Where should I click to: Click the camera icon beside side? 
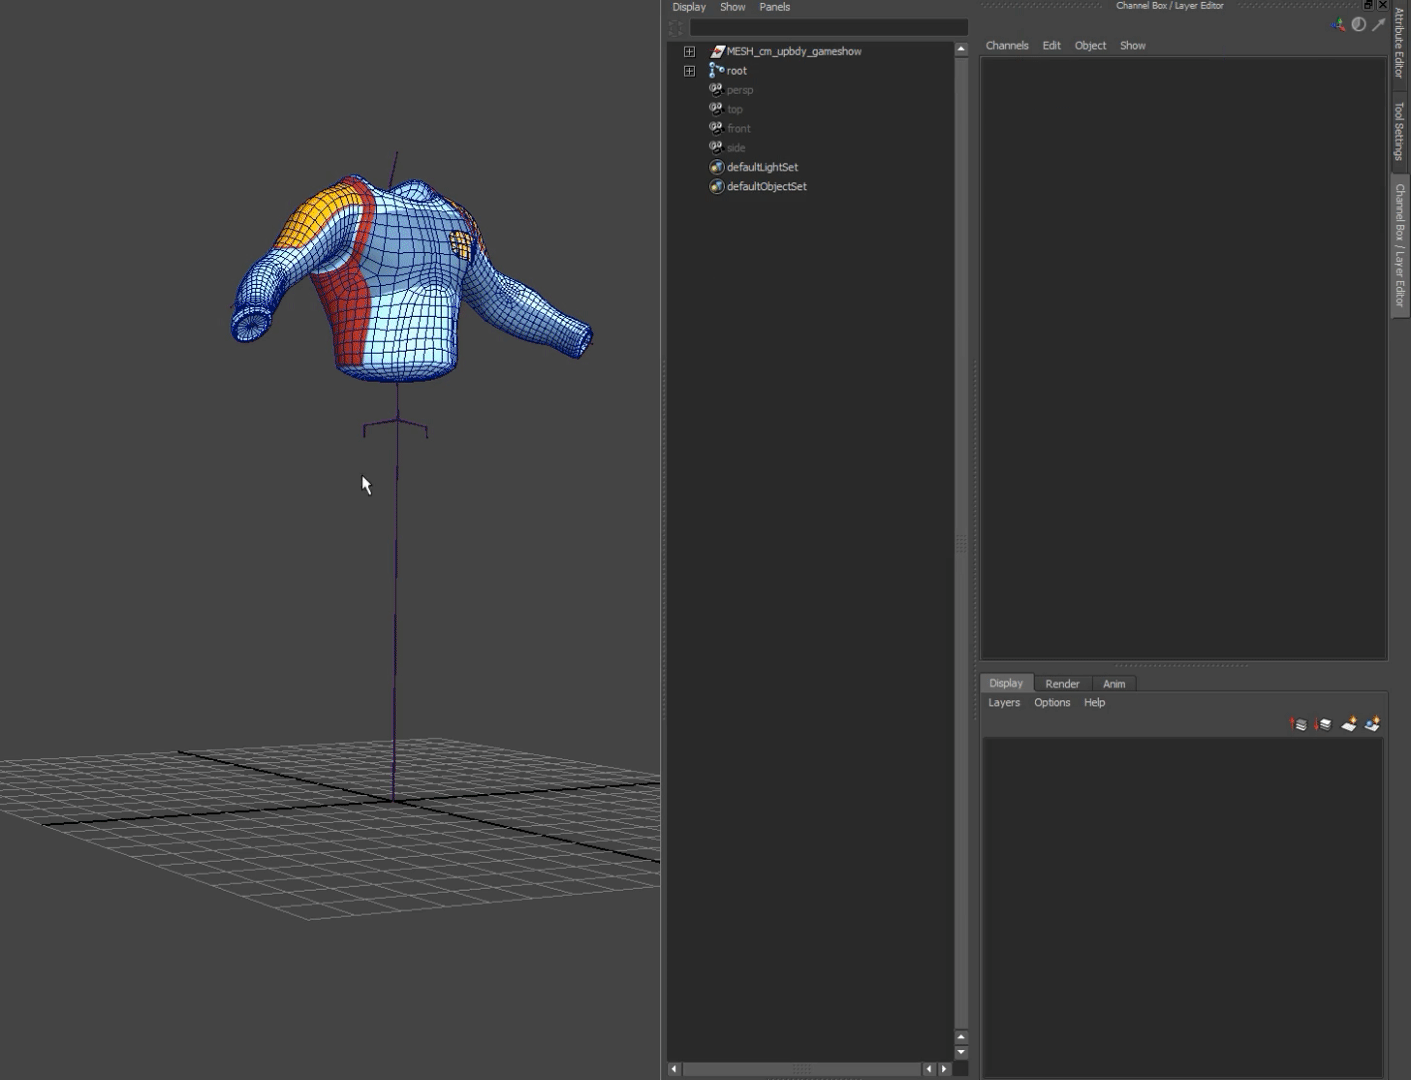(x=716, y=146)
